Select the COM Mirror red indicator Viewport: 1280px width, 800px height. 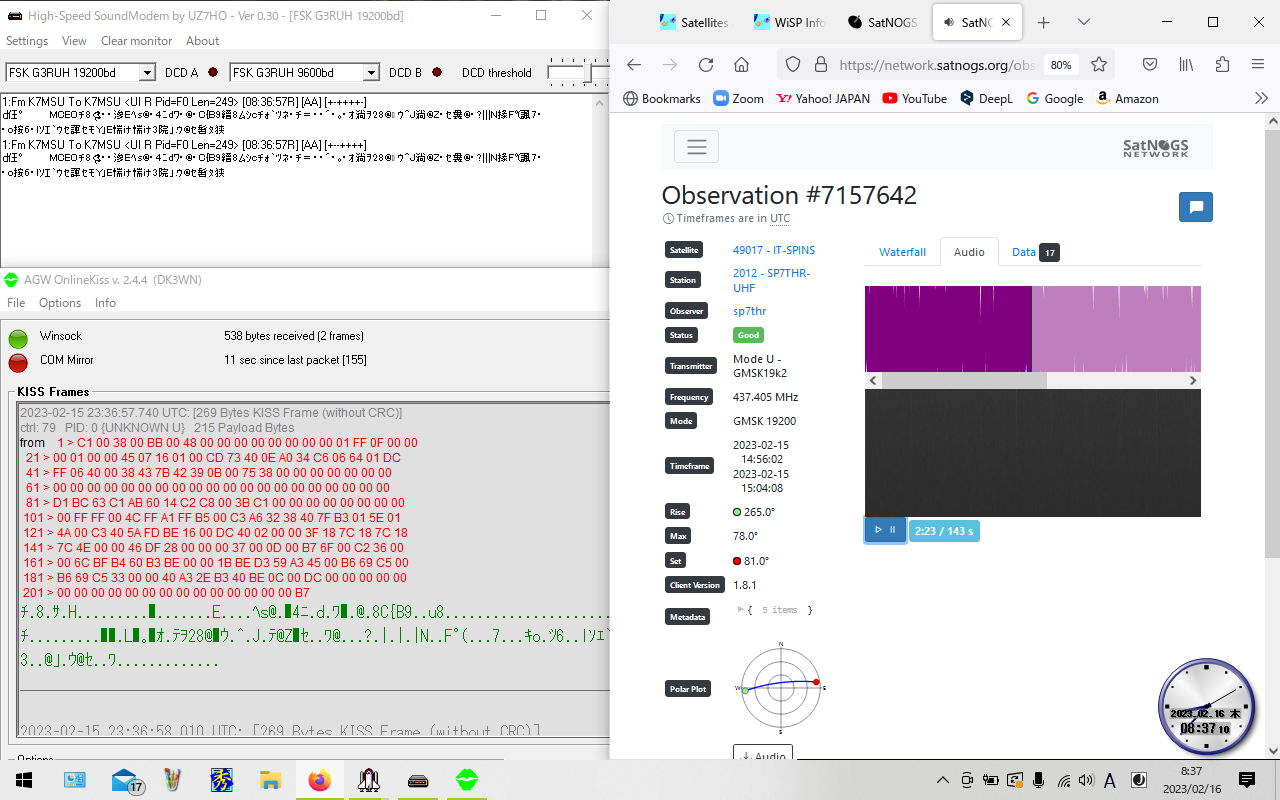18,362
